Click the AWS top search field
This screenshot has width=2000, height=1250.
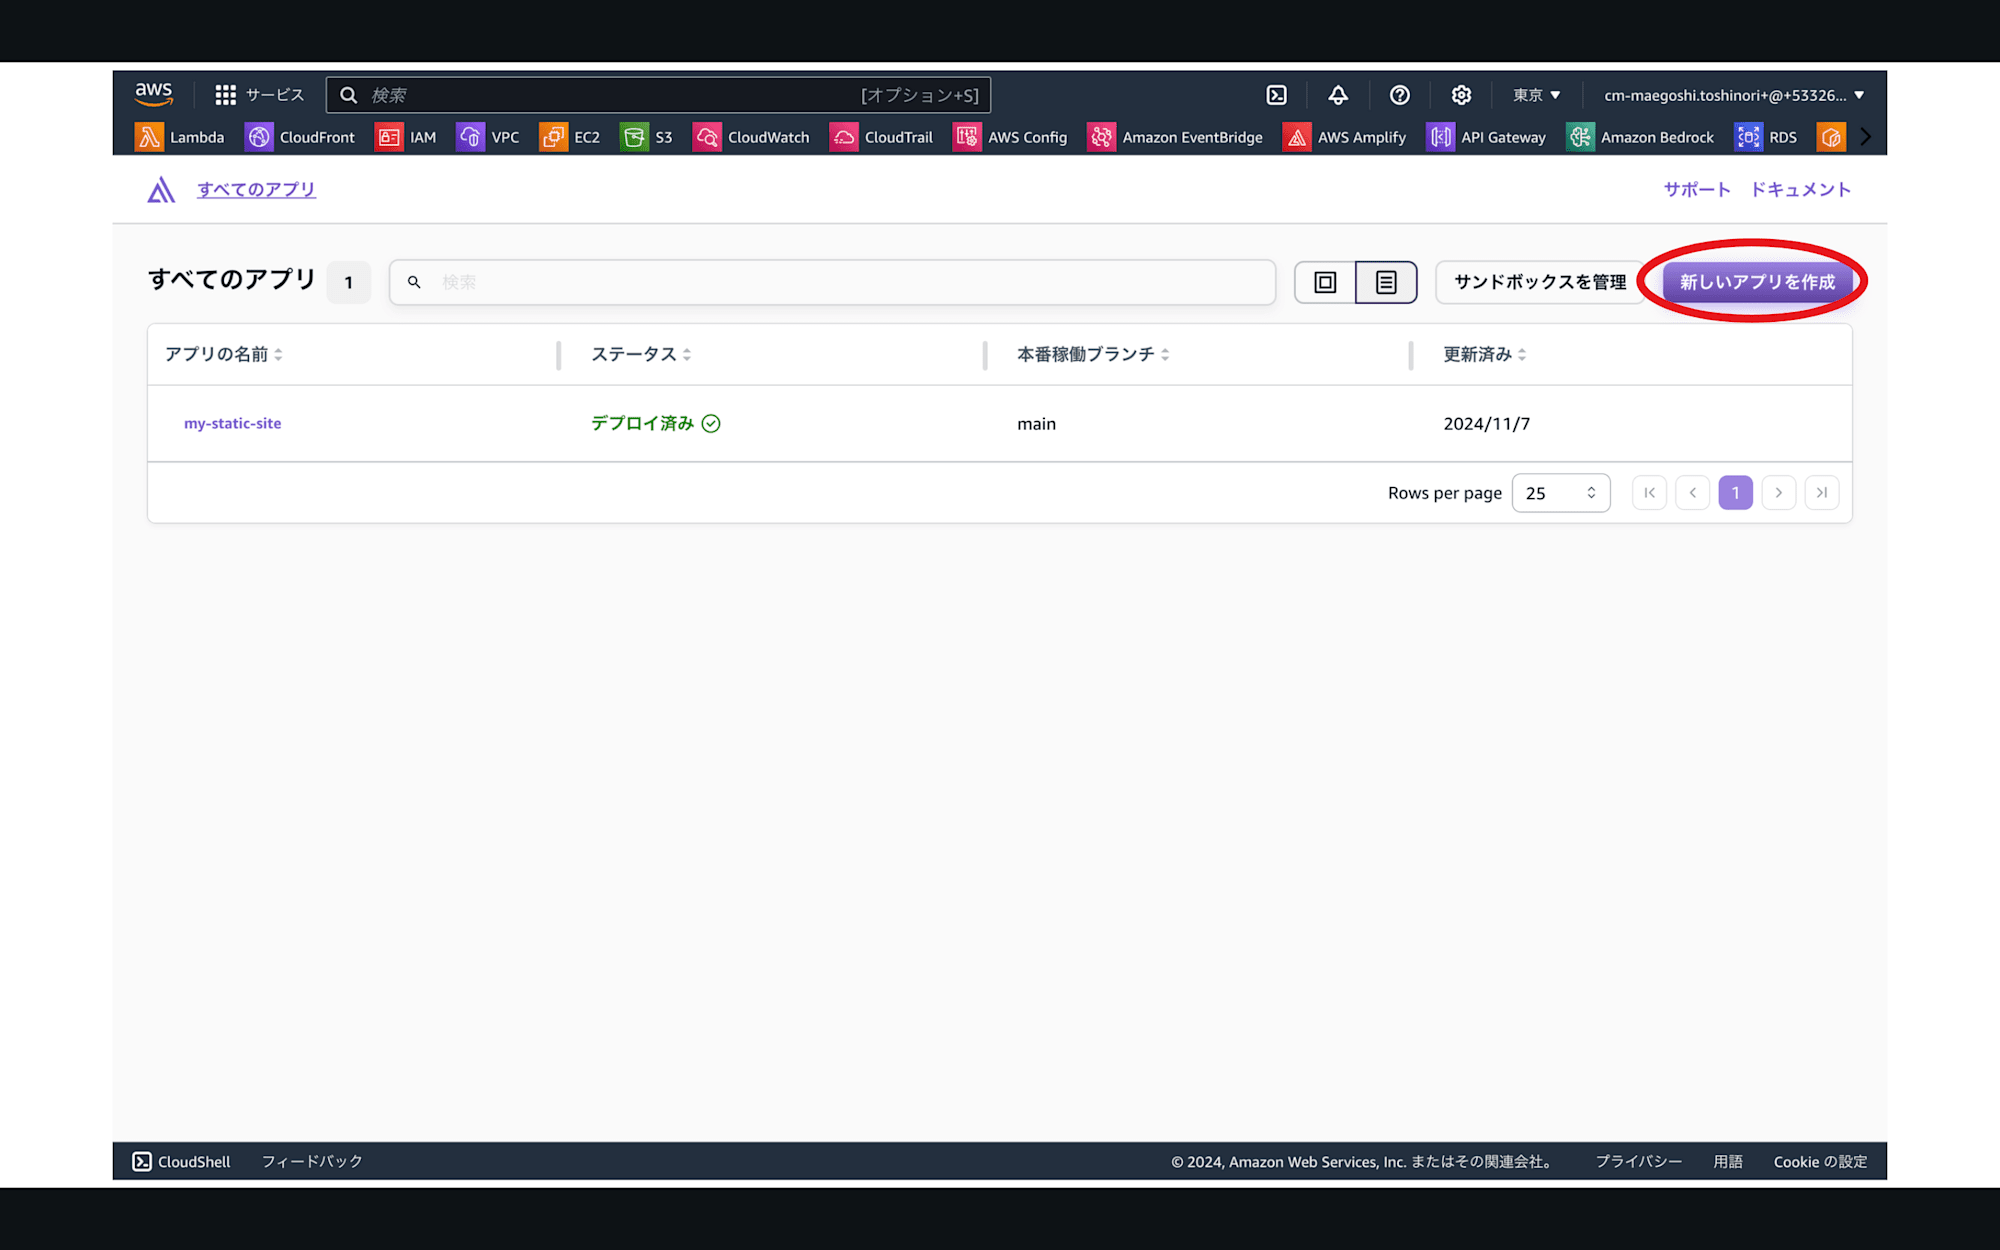tap(658, 95)
